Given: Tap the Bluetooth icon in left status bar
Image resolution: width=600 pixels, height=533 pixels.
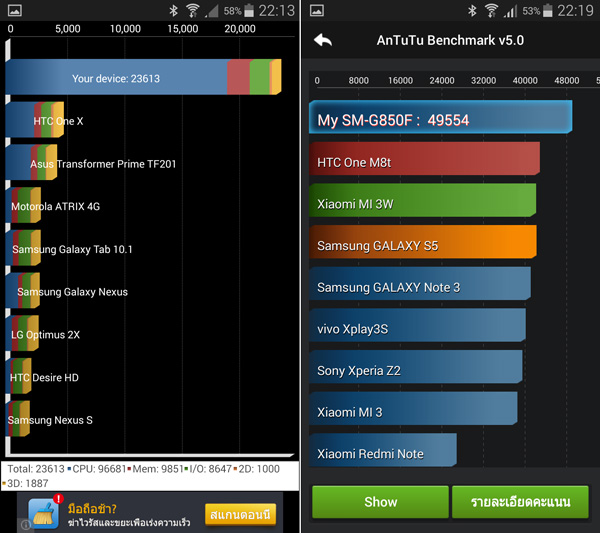Looking at the screenshot, I should (x=174, y=11).
